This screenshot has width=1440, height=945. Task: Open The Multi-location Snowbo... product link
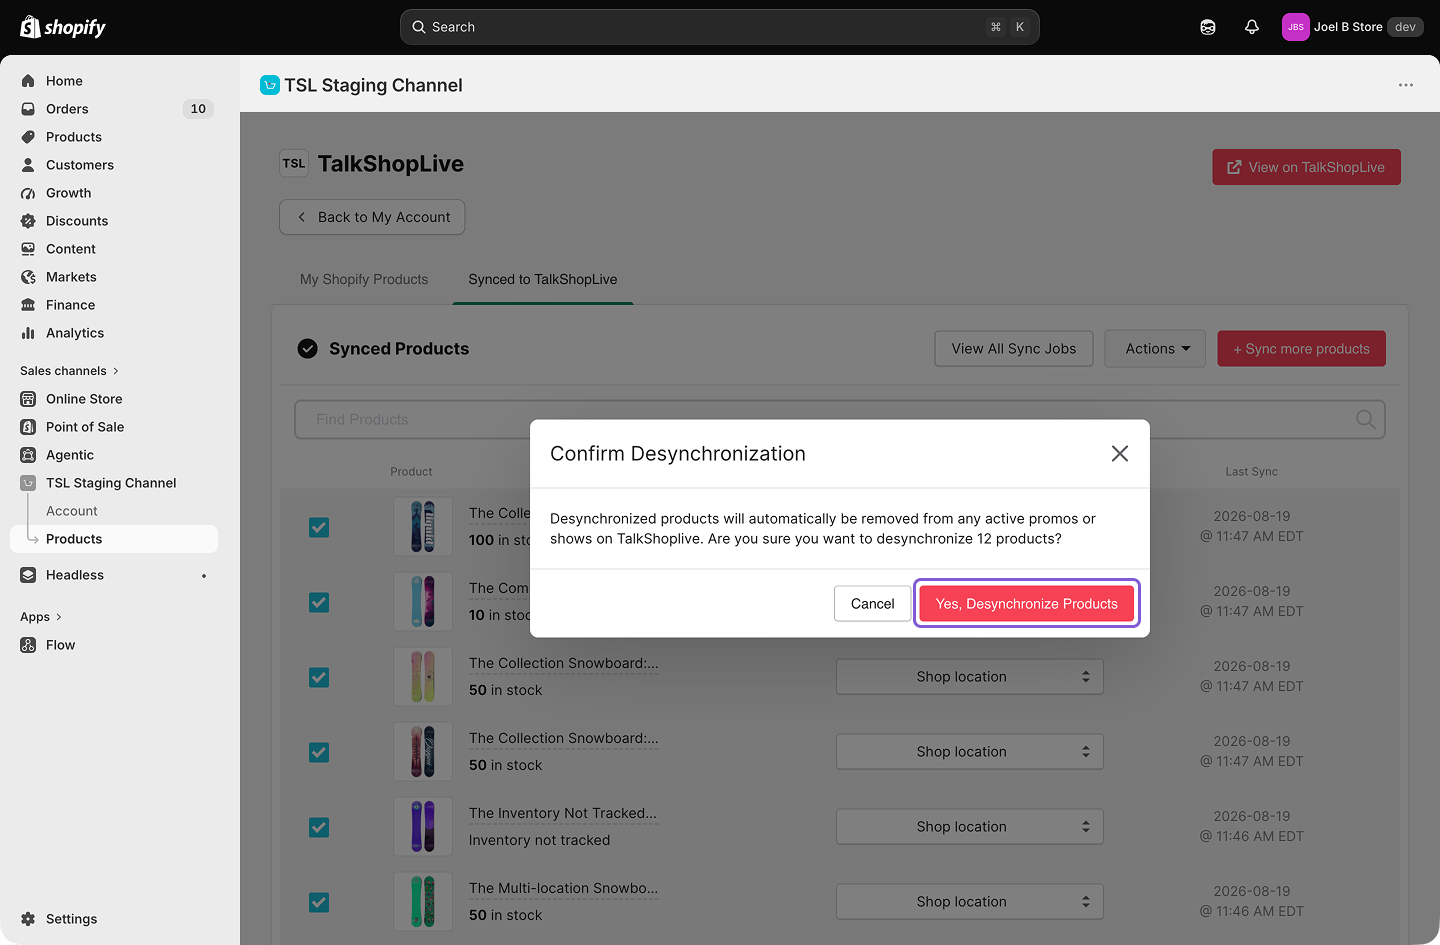click(564, 888)
